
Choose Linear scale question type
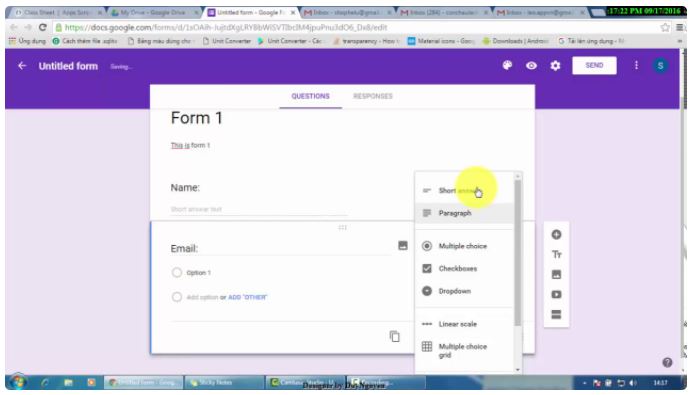464,324
